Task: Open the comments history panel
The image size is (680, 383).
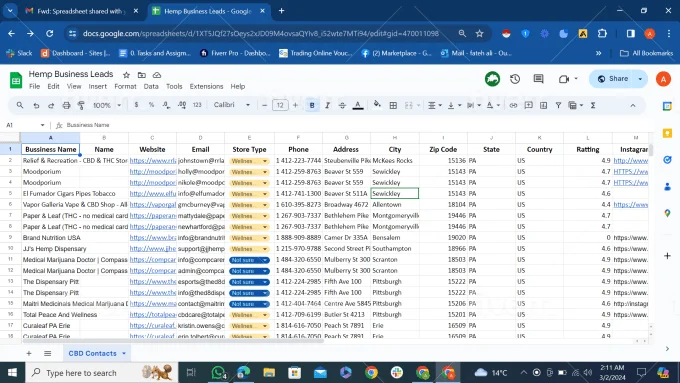Action: pyautogui.click(x=538, y=79)
